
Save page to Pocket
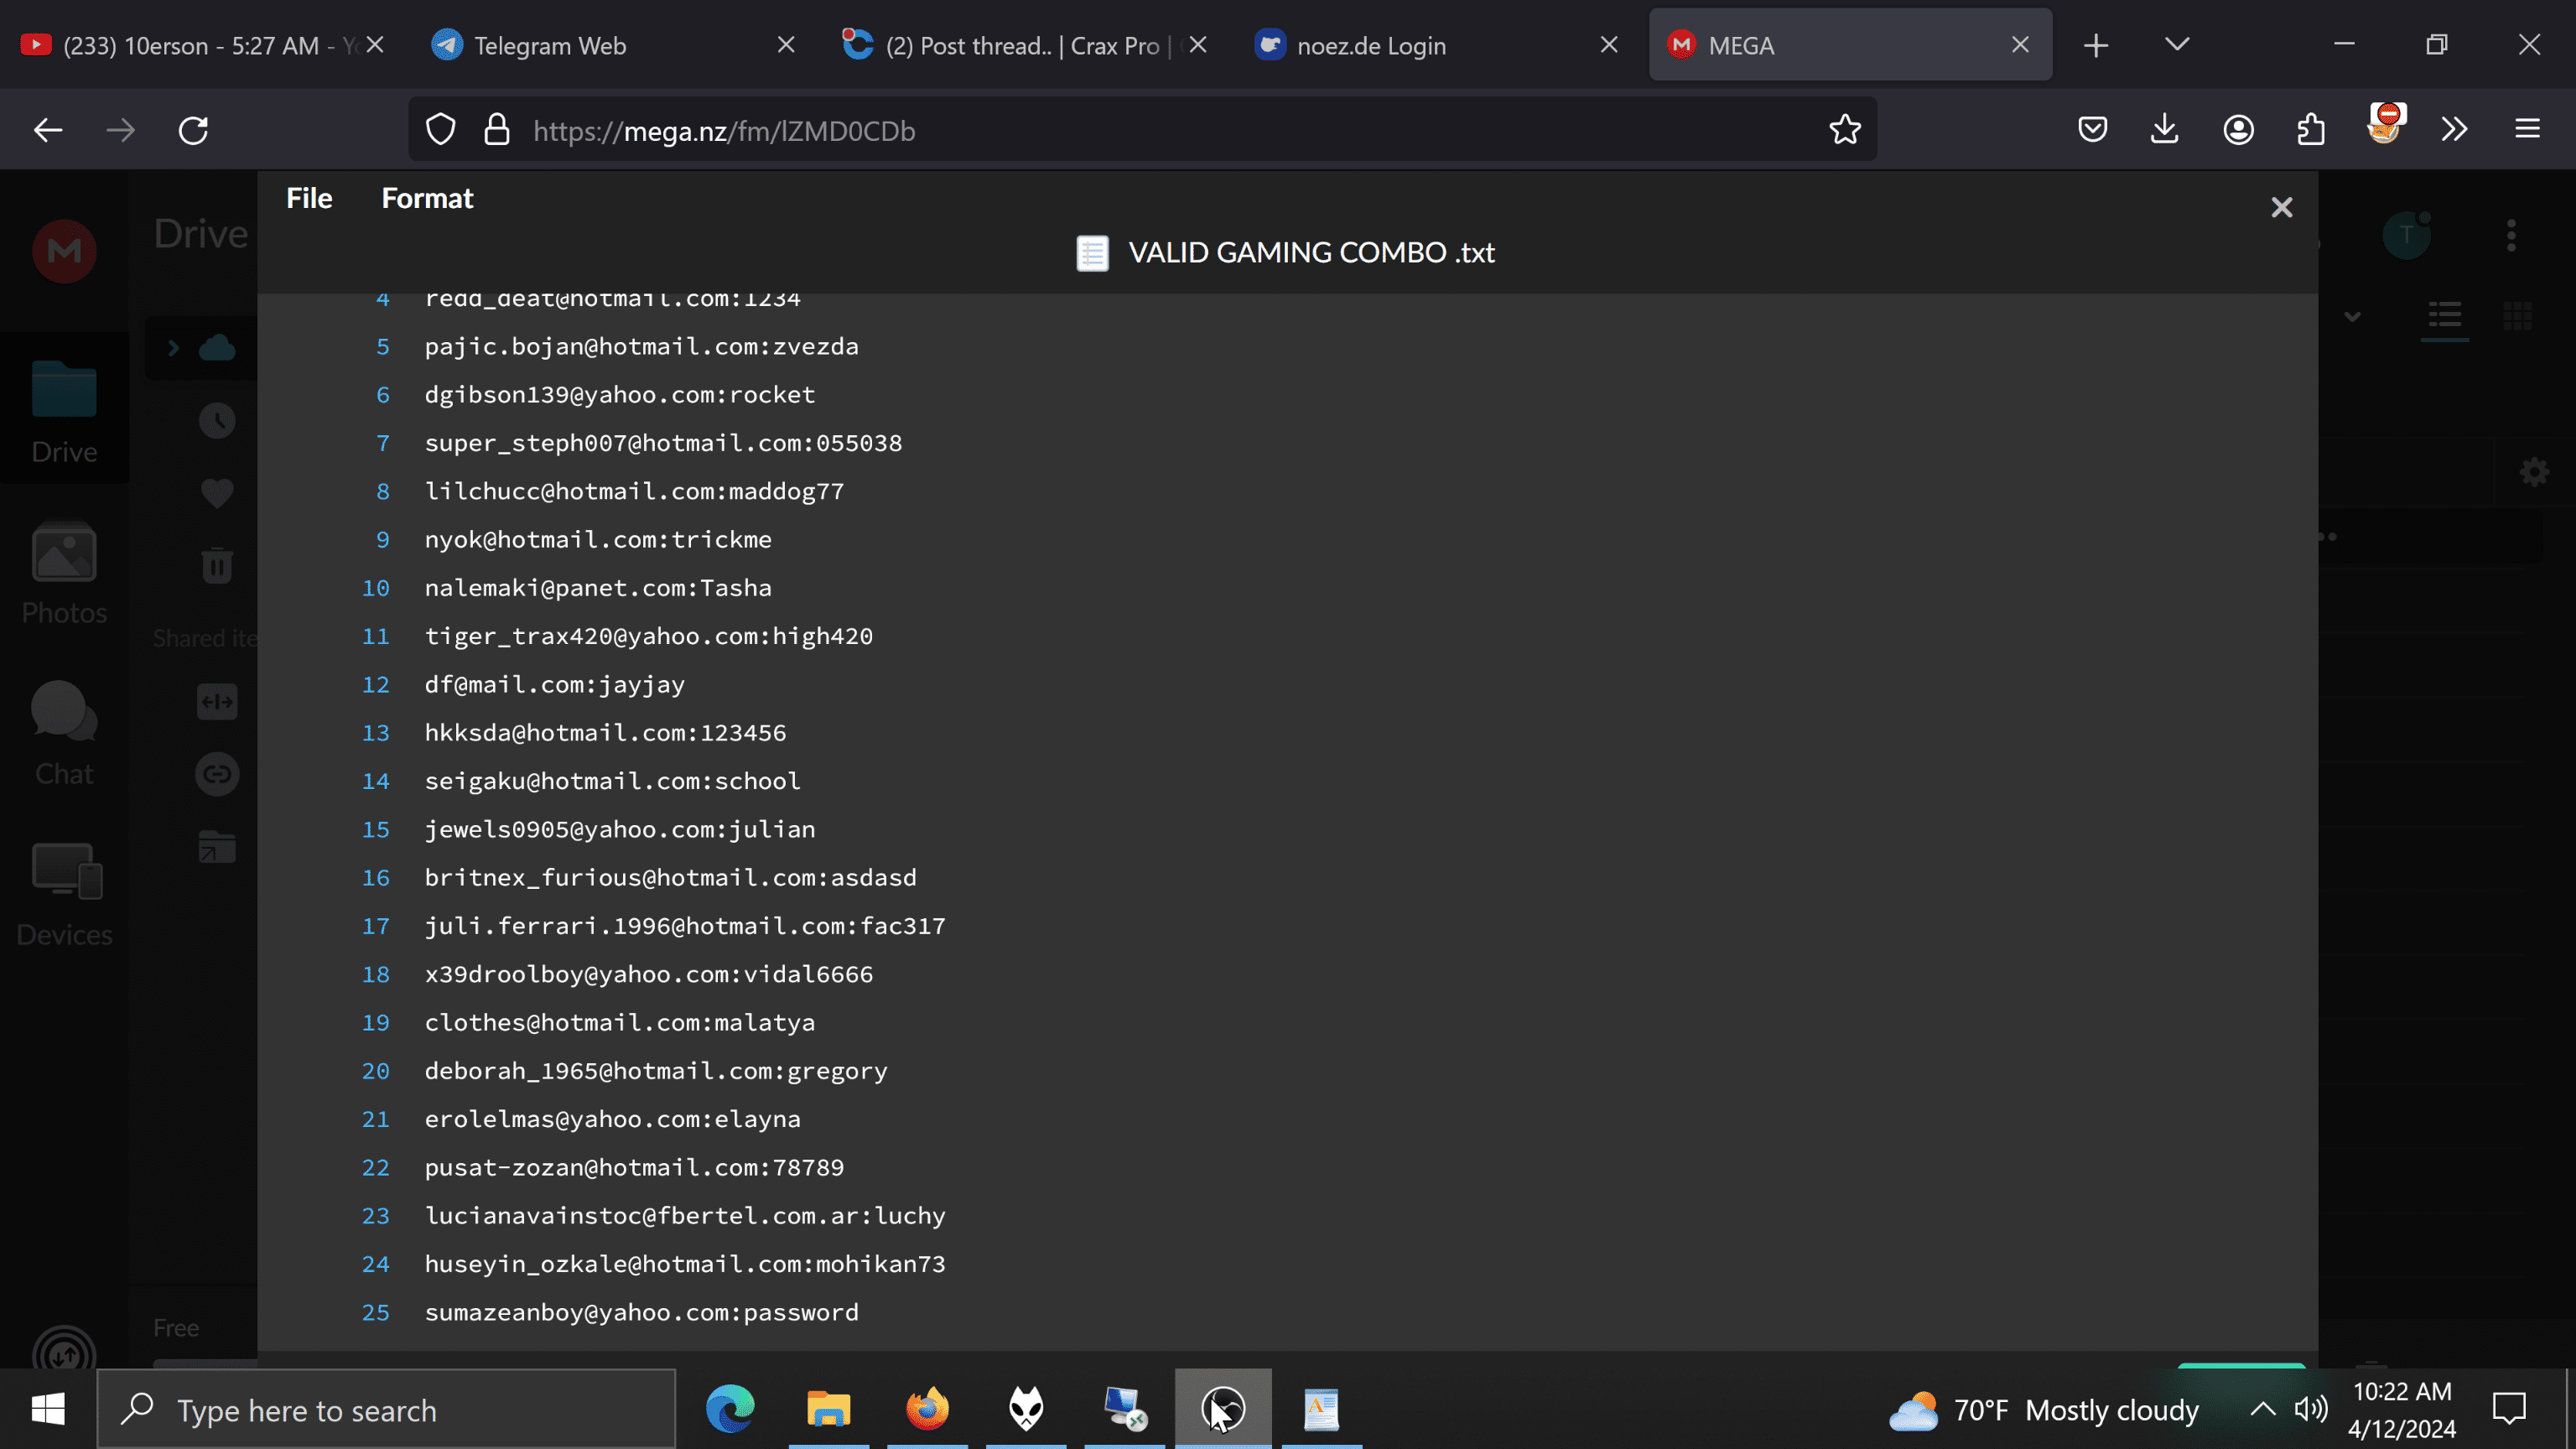pyautogui.click(x=2092, y=130)
